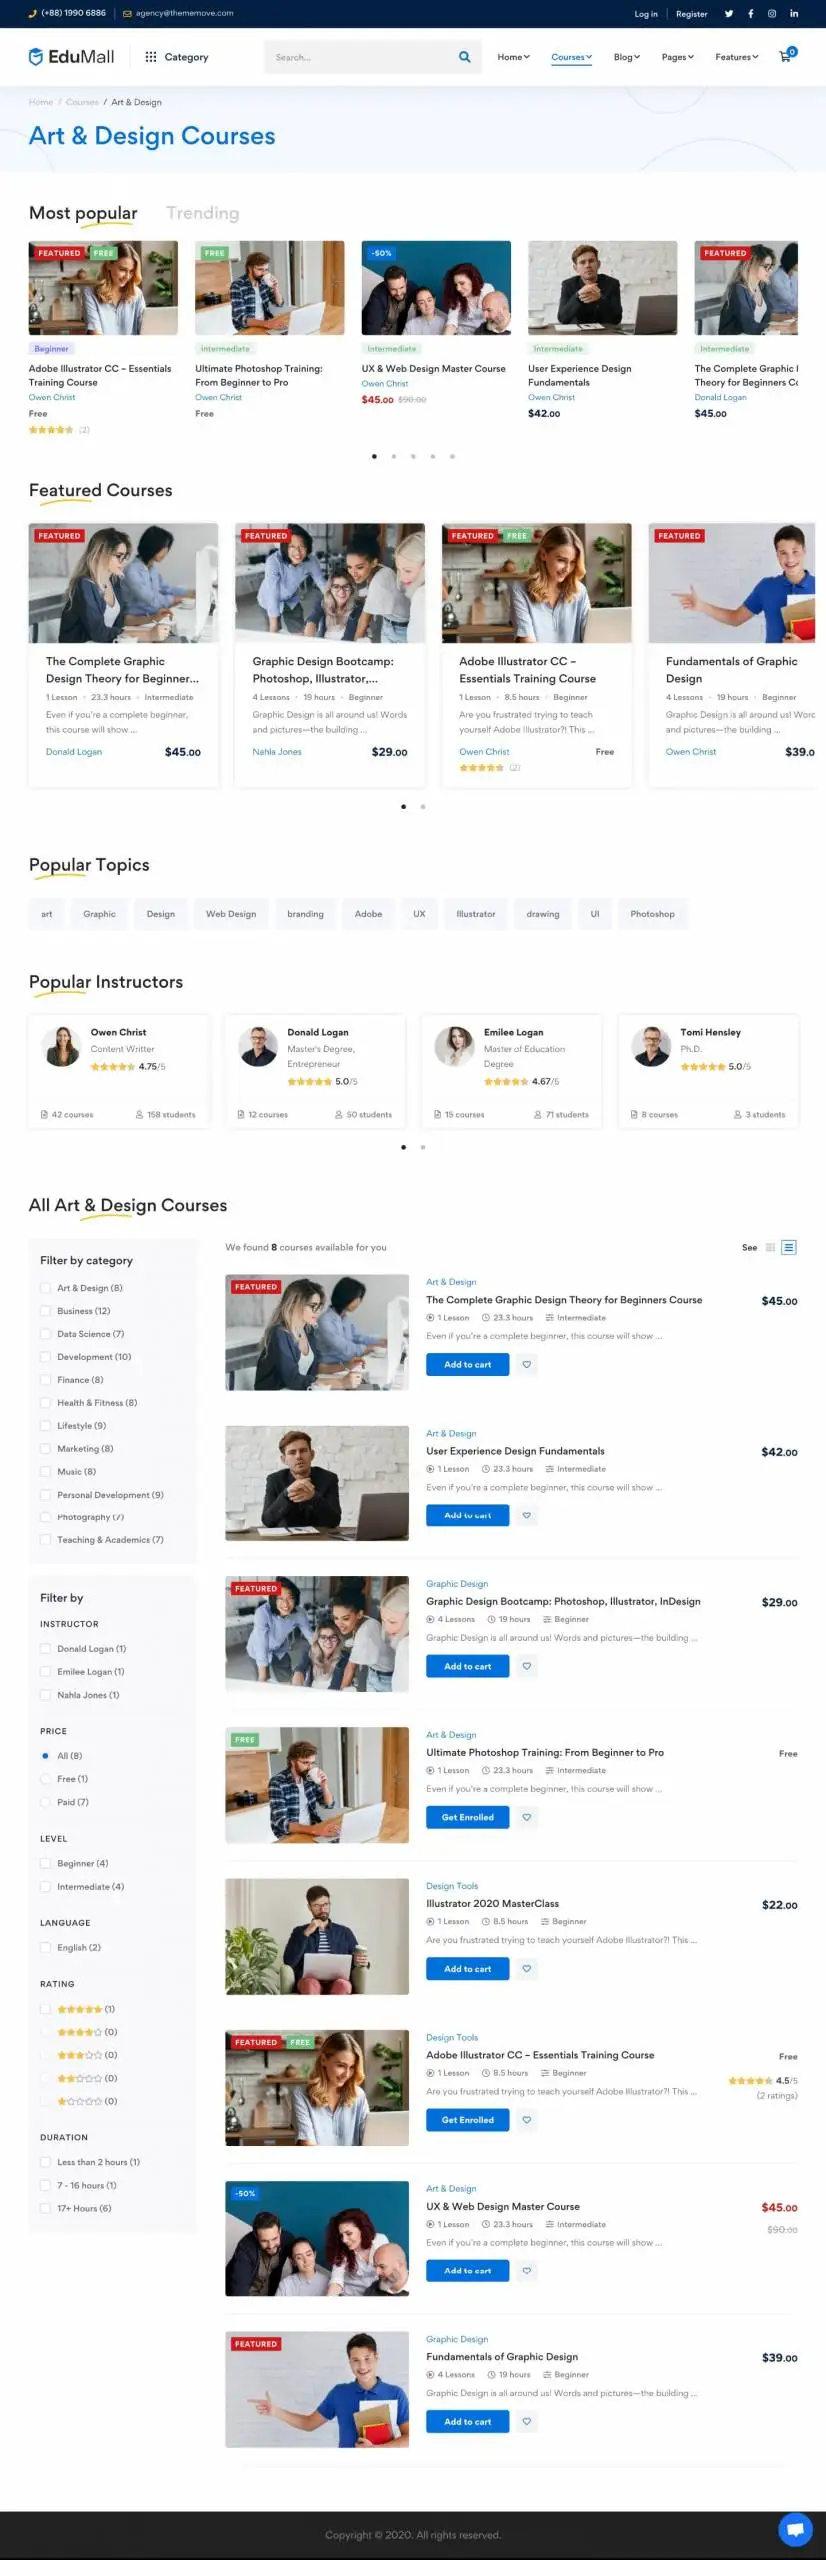The width and height of the screenshot is (826, 2560).
Task: Add Illustrator 2020 MasterClass to wishlist
Action: coord(527,1969)
